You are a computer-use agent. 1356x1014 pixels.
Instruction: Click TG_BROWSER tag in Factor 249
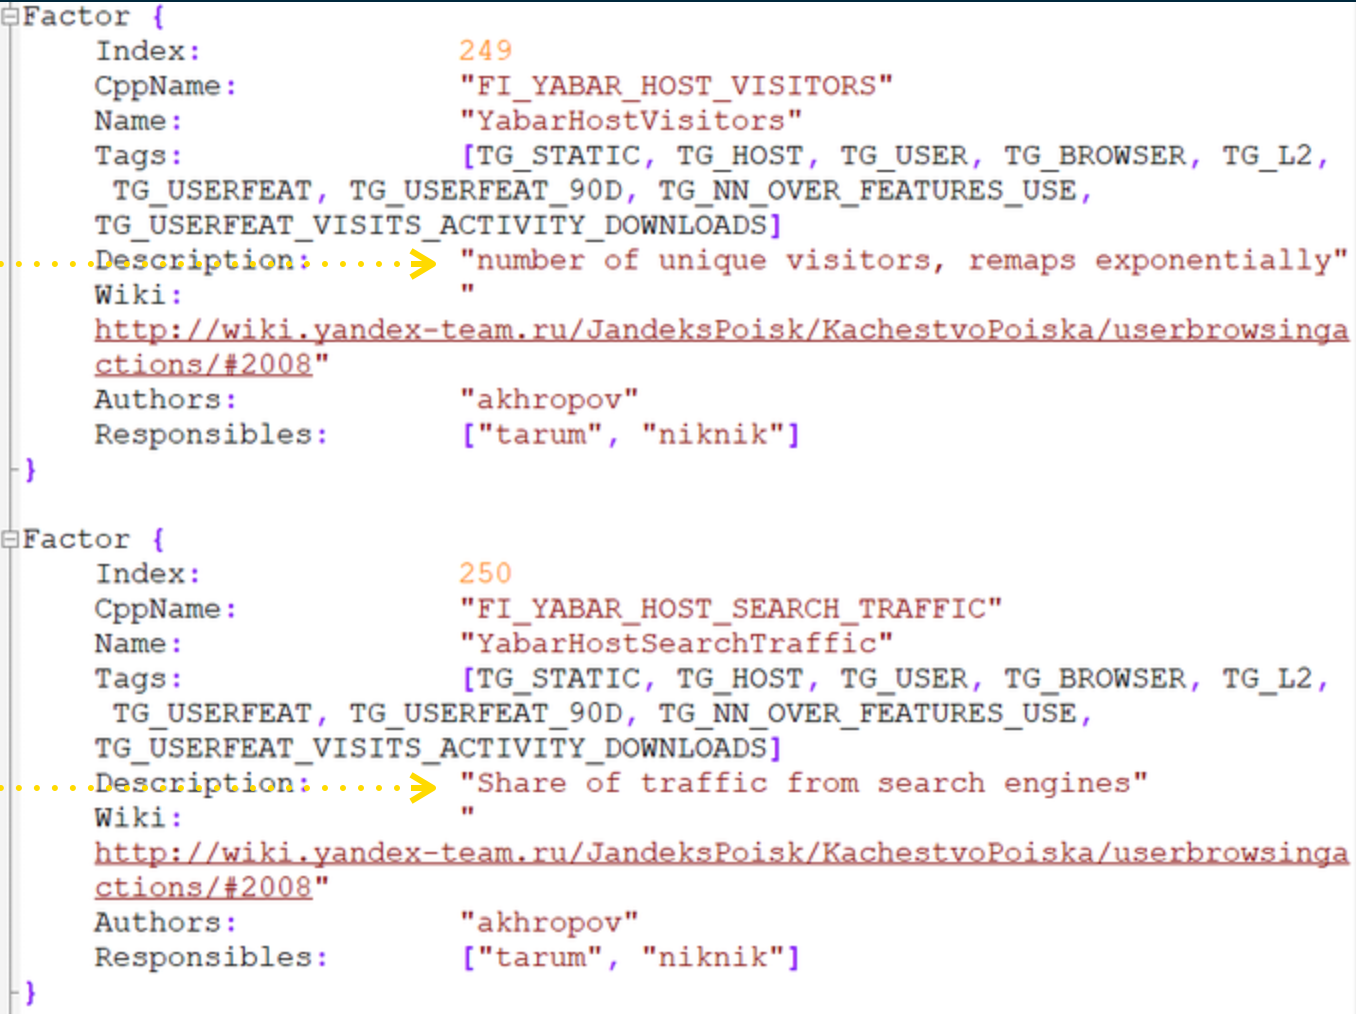(1095, 156)
